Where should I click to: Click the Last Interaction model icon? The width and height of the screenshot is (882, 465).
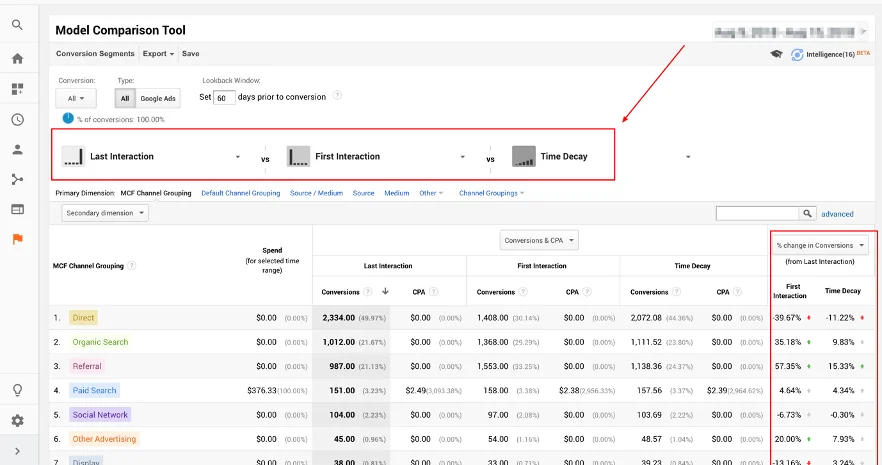click(74, 156)
